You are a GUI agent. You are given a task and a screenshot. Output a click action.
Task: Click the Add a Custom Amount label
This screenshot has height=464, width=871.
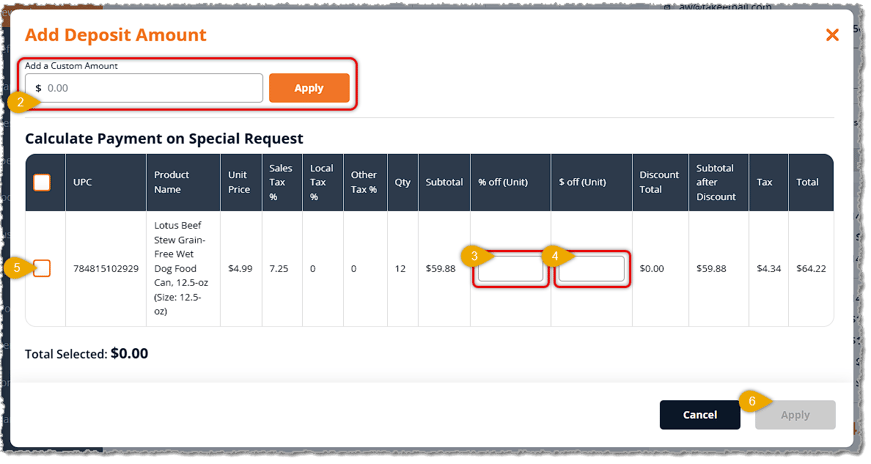tap(71, 66)
